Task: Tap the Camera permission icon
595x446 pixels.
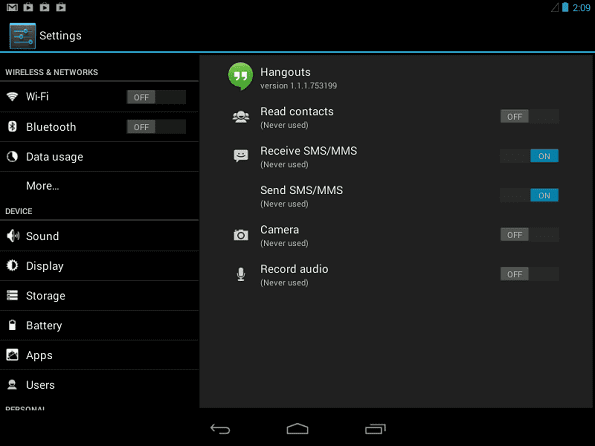Action: pos(241,235)
